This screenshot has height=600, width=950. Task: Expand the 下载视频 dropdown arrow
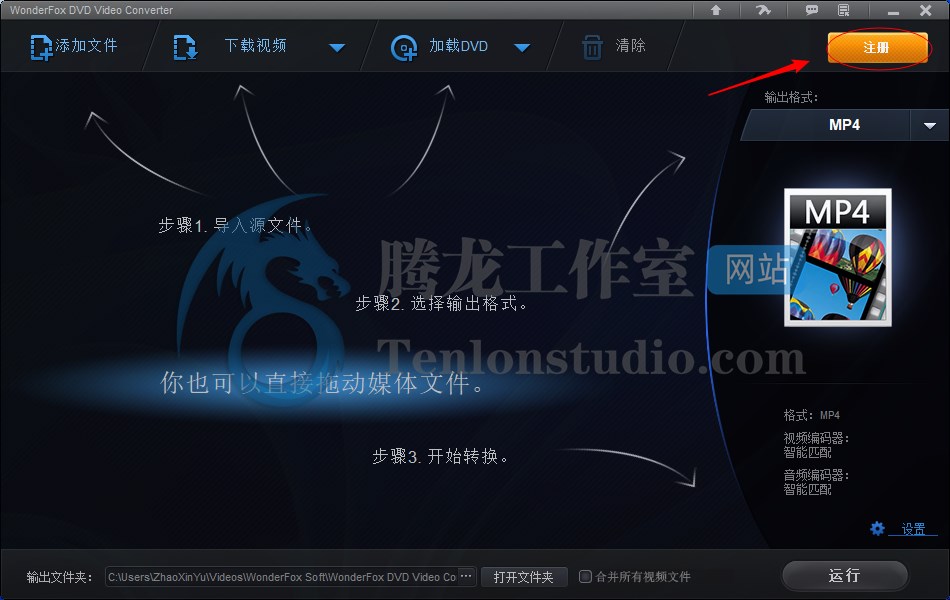point(337,47)
